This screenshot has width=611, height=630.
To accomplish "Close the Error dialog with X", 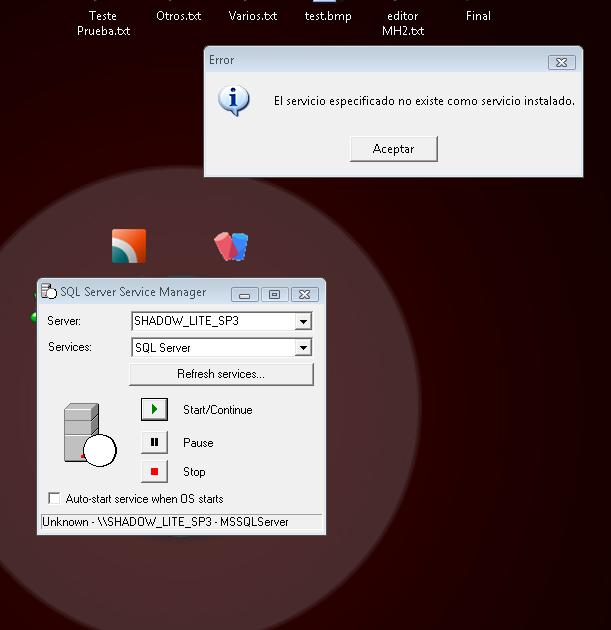I will pyautogui.click(x=562, y=62).
